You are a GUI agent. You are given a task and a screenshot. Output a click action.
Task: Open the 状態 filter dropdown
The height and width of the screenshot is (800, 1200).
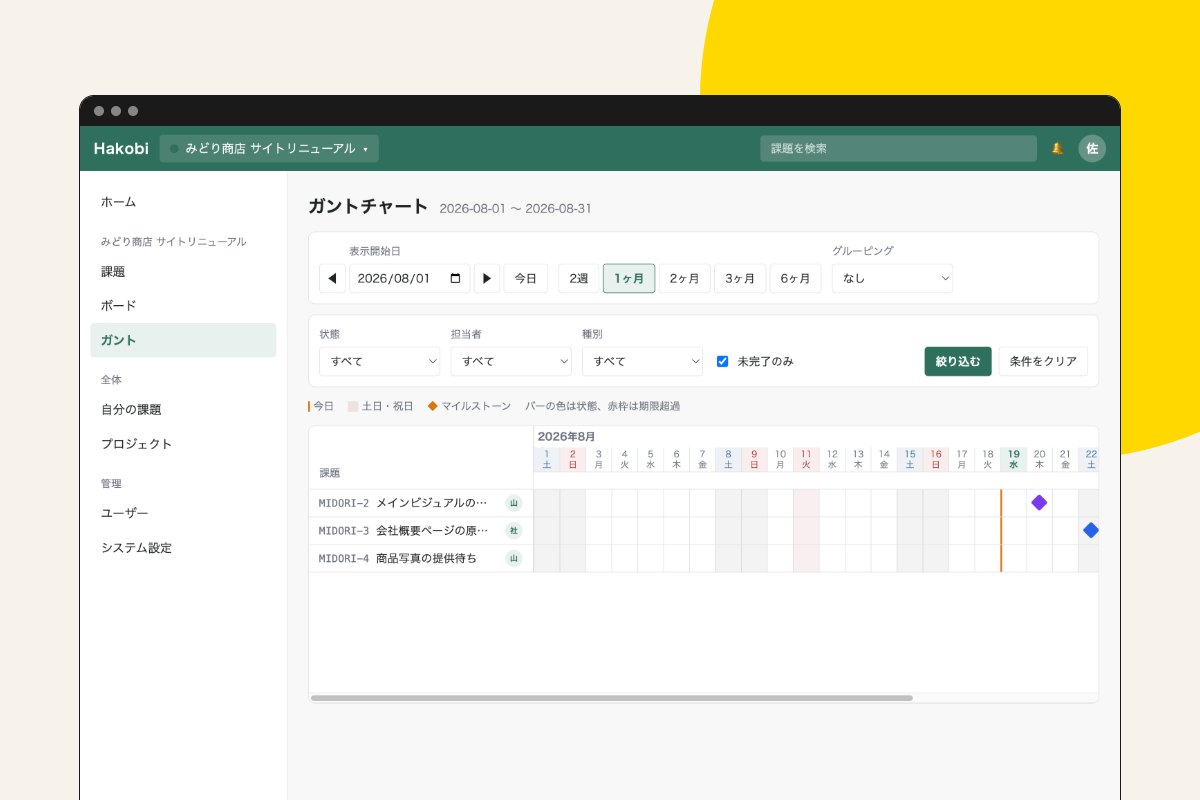[379, 361]
